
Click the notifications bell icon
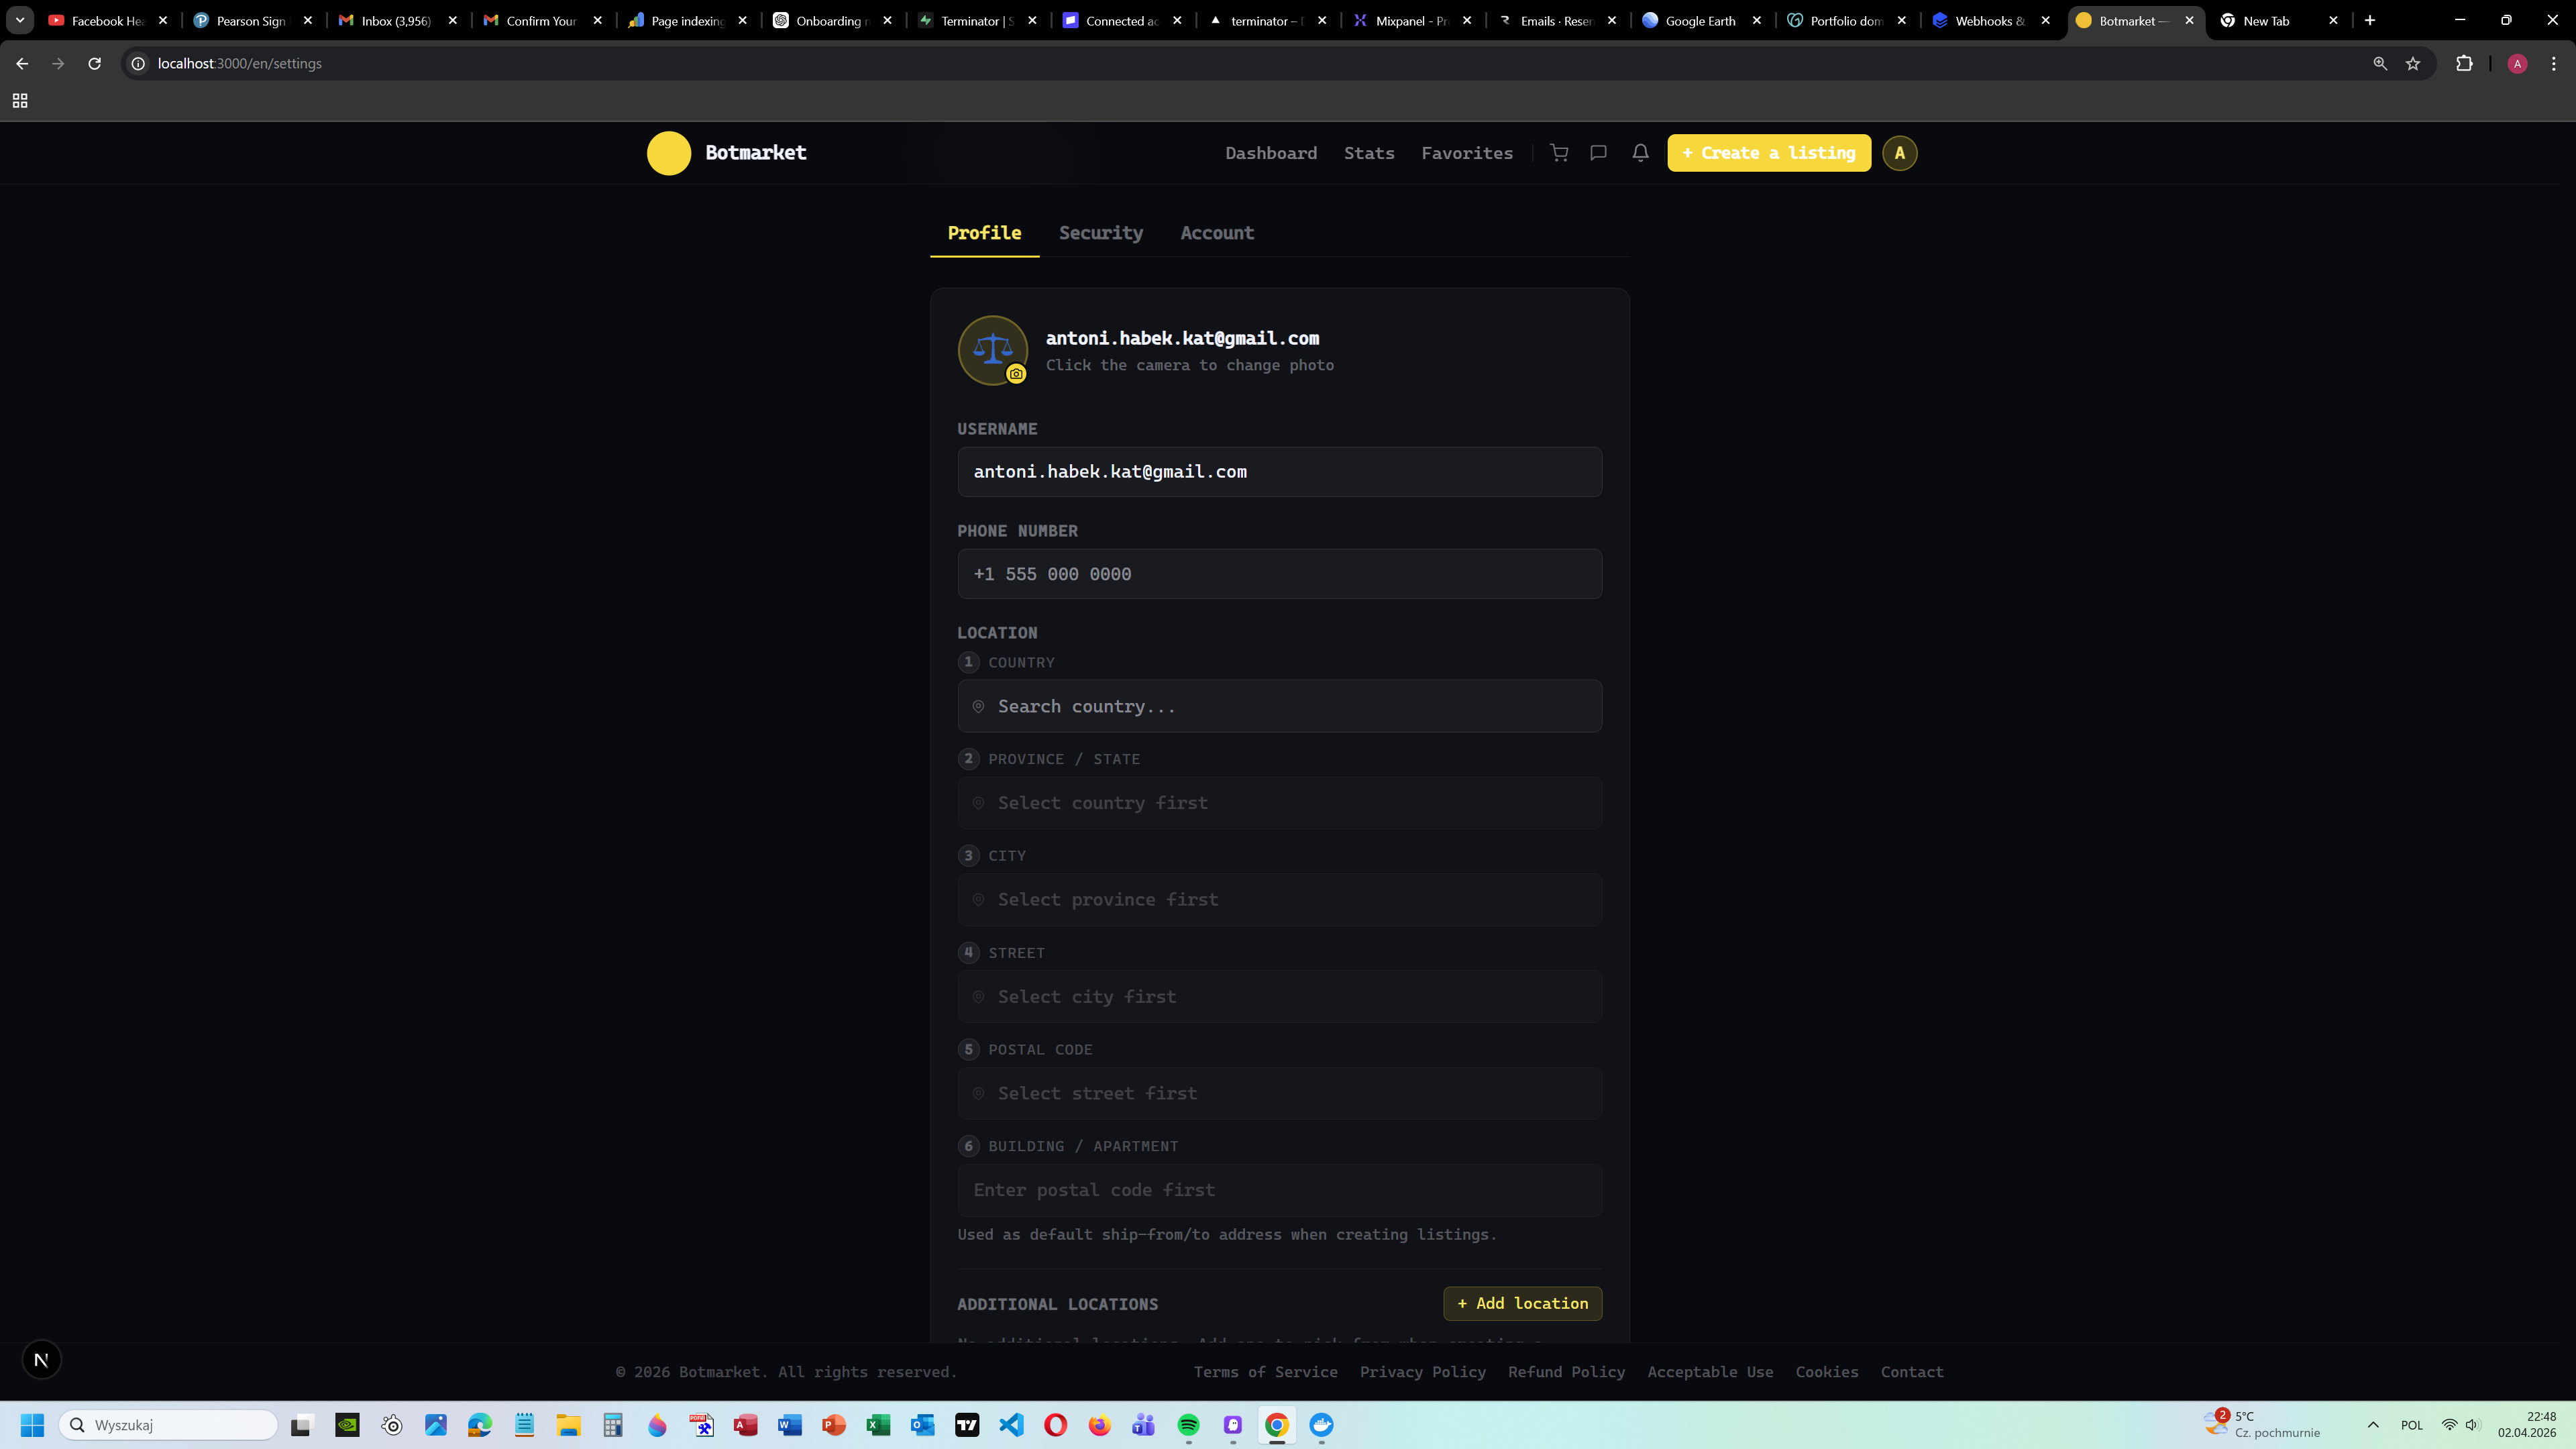1640,153
